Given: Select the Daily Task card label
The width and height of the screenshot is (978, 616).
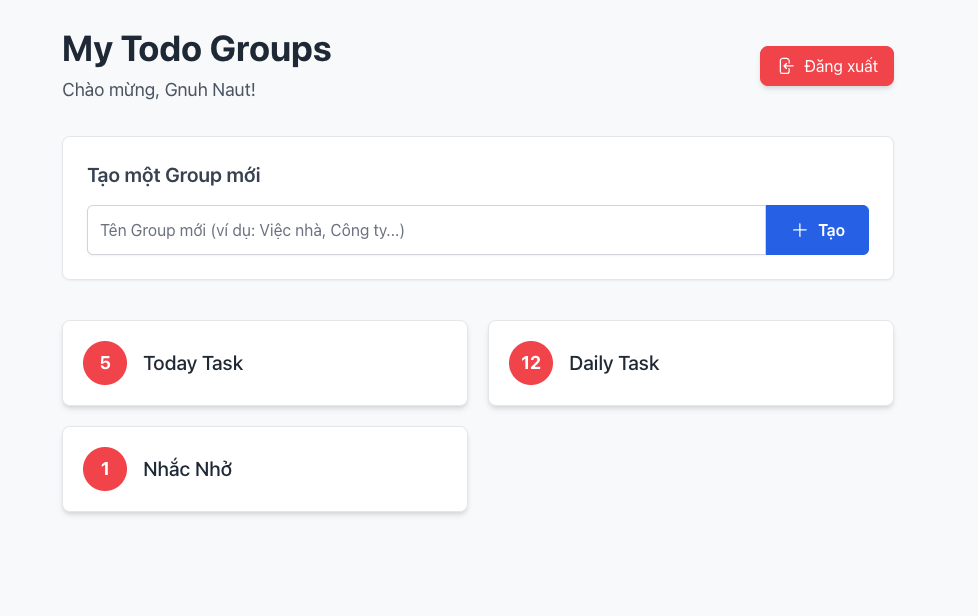Looking at the screenshot, I should pyautogui.click(x=614, y=363).
